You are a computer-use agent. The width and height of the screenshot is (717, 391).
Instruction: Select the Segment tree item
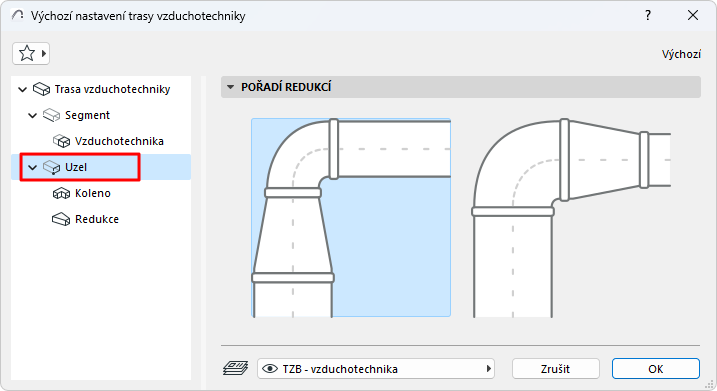pos(87,115)
